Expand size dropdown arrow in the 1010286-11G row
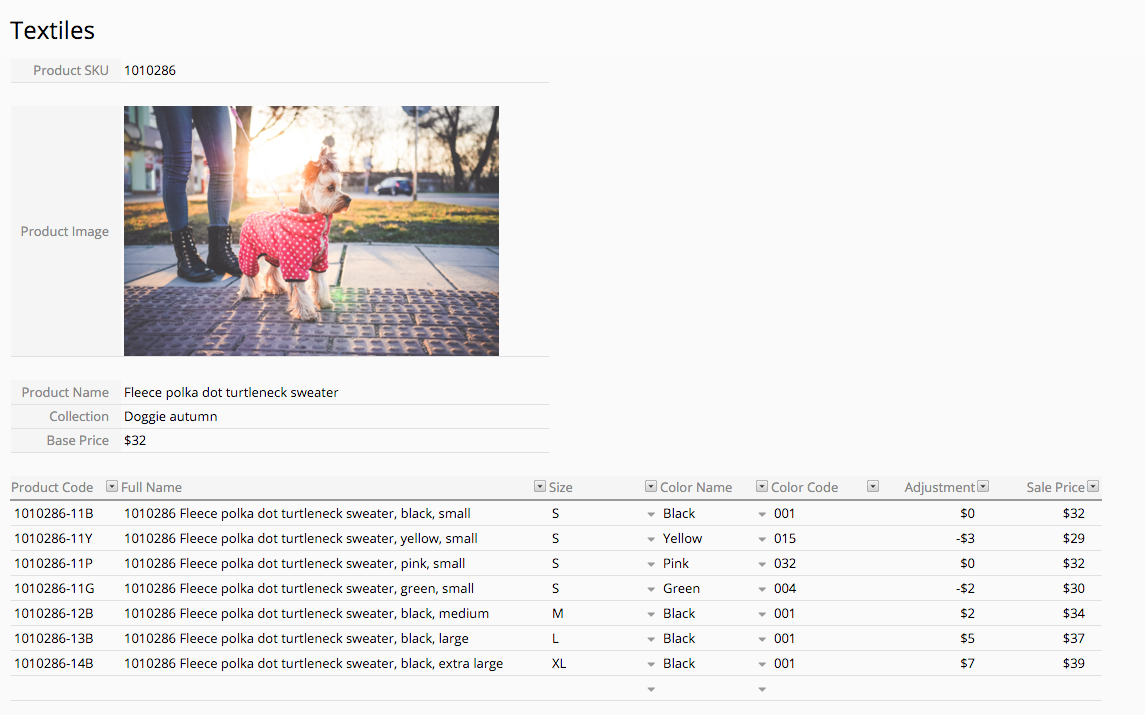 pos(651,589)
